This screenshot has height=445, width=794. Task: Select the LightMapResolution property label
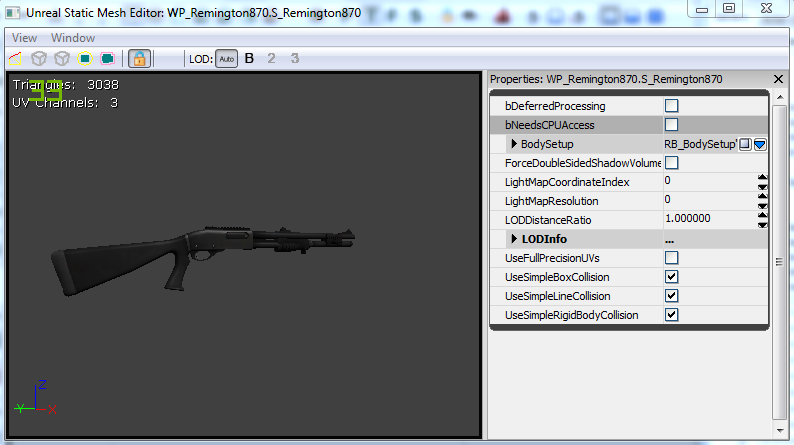[x=551, y=201]
